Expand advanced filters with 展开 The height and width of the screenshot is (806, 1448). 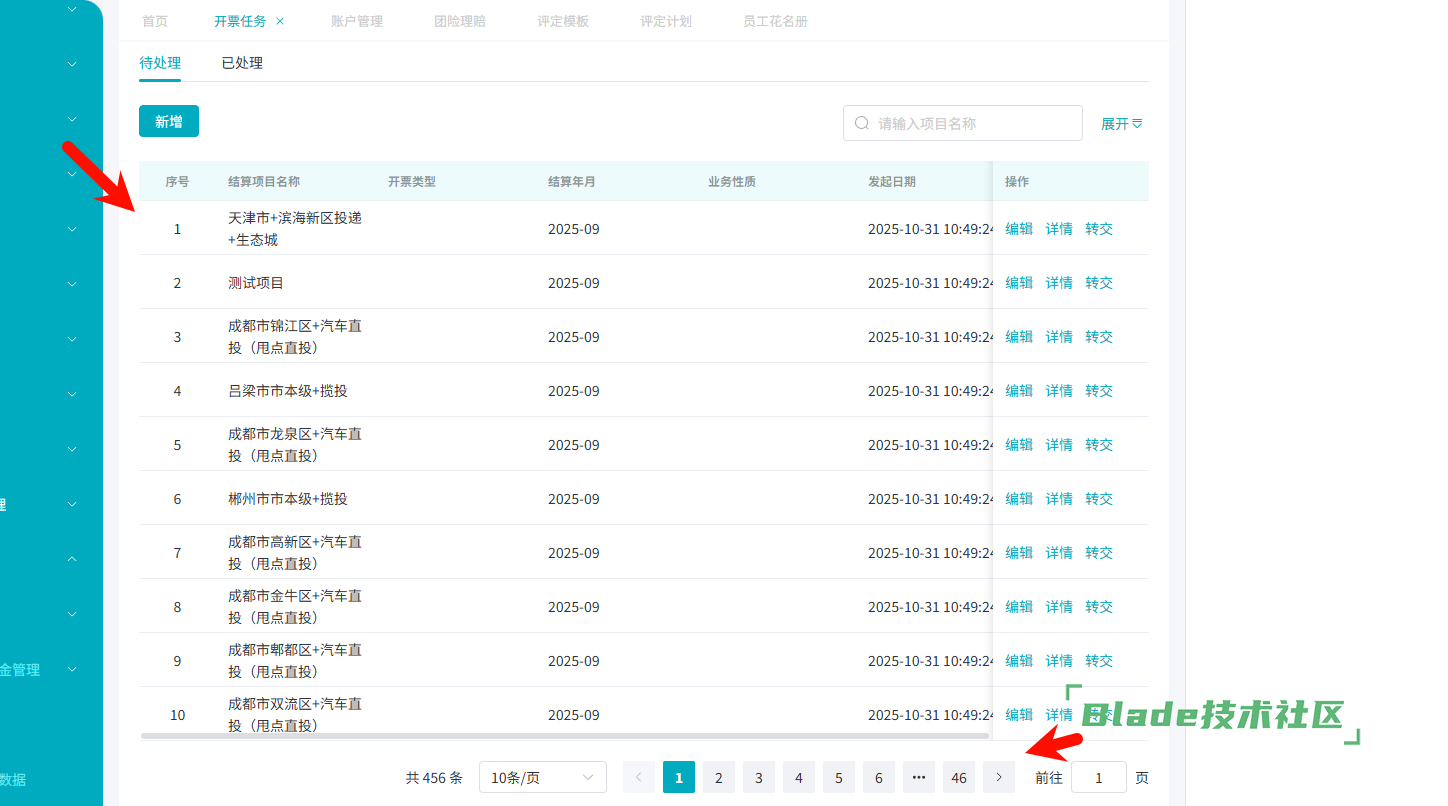coord(1121,124)
